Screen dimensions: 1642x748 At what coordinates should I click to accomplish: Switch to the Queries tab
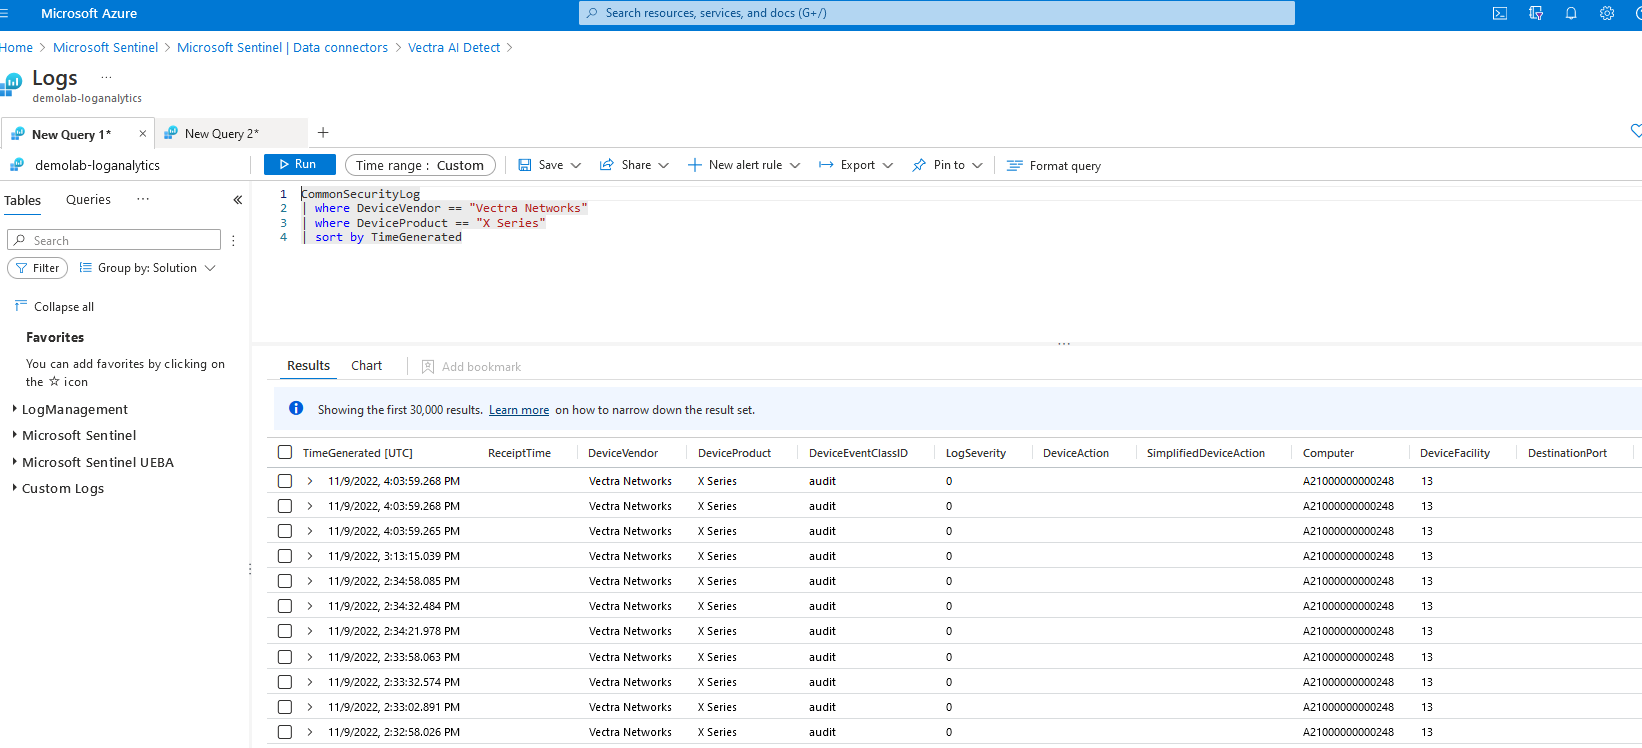(88, 200)
